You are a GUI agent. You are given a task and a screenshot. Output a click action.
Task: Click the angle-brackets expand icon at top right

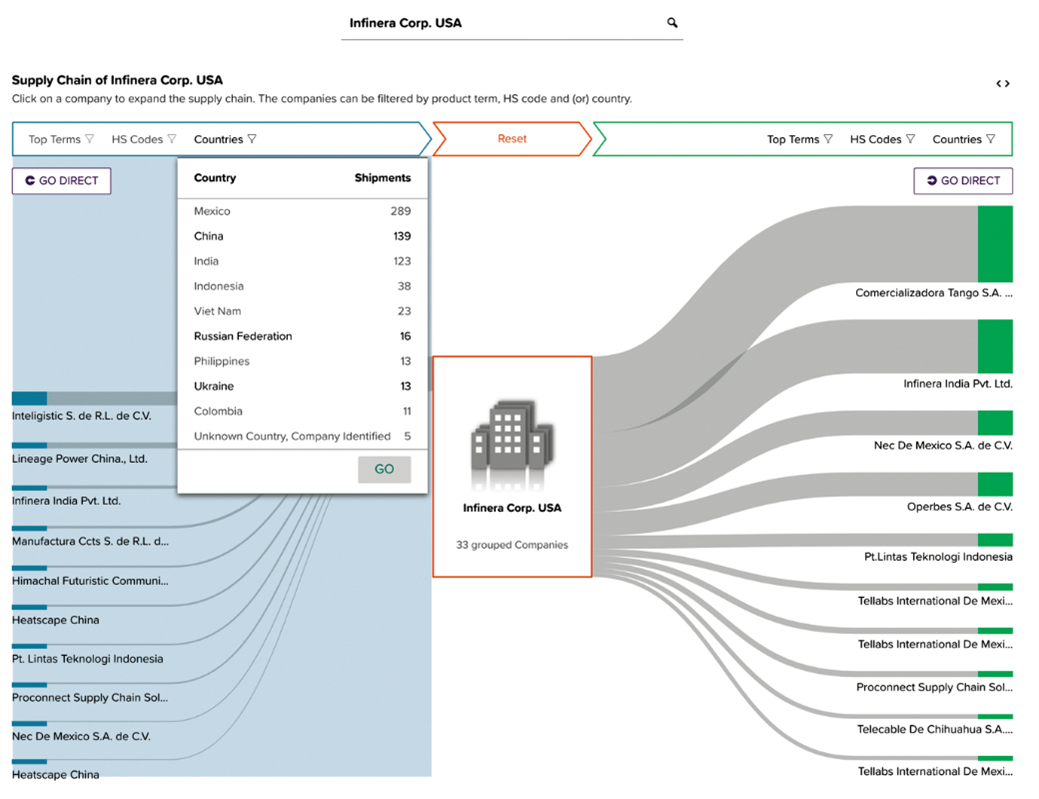point(1003,83)
